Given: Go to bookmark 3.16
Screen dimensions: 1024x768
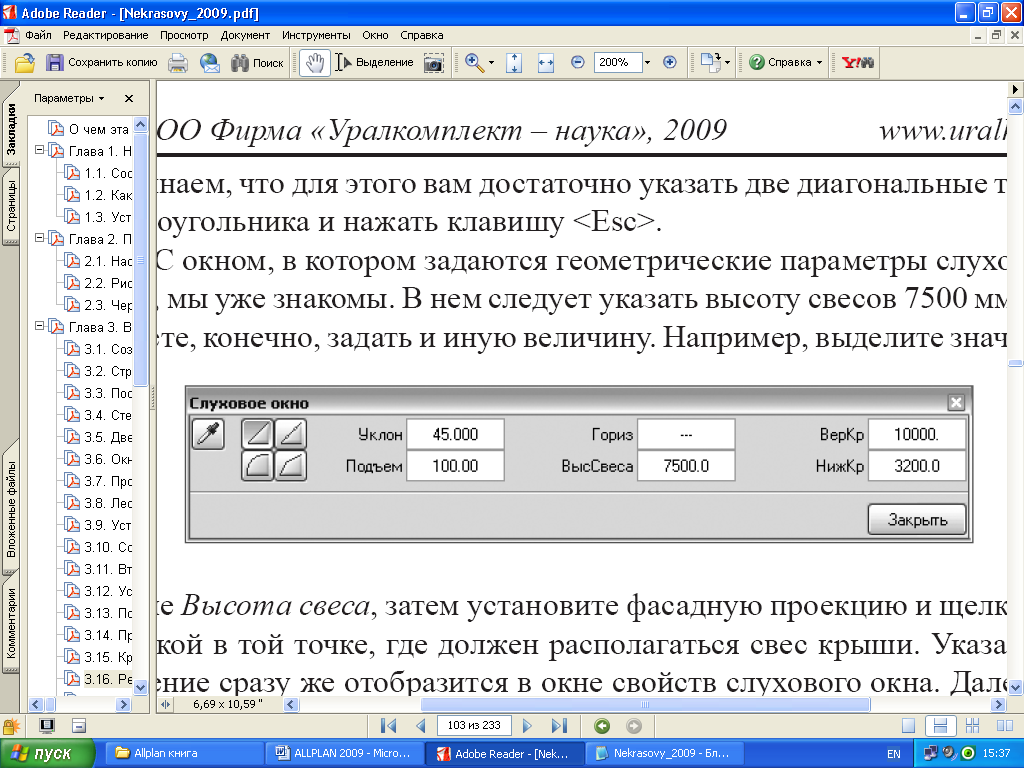Looking at the screenshot, I should (99, 679).
